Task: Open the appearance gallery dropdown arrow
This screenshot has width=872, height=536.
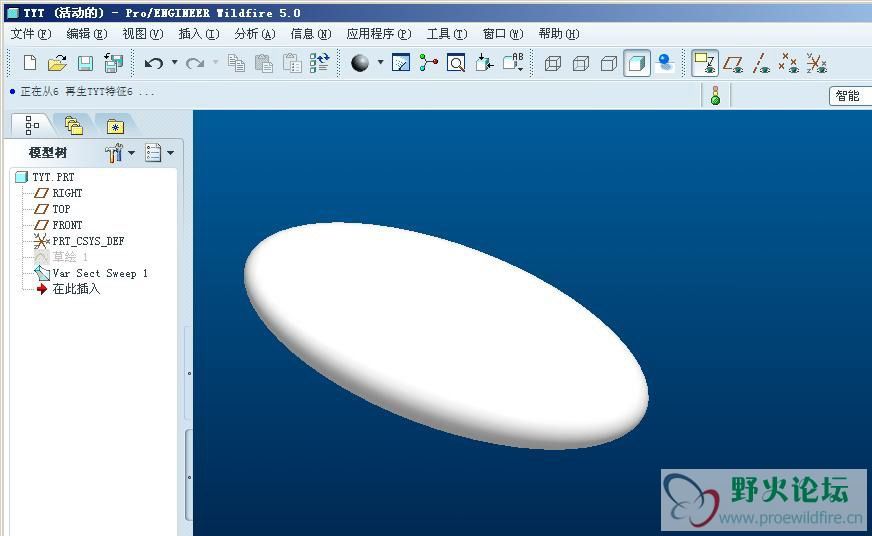Action: click(x=380, y=62)
